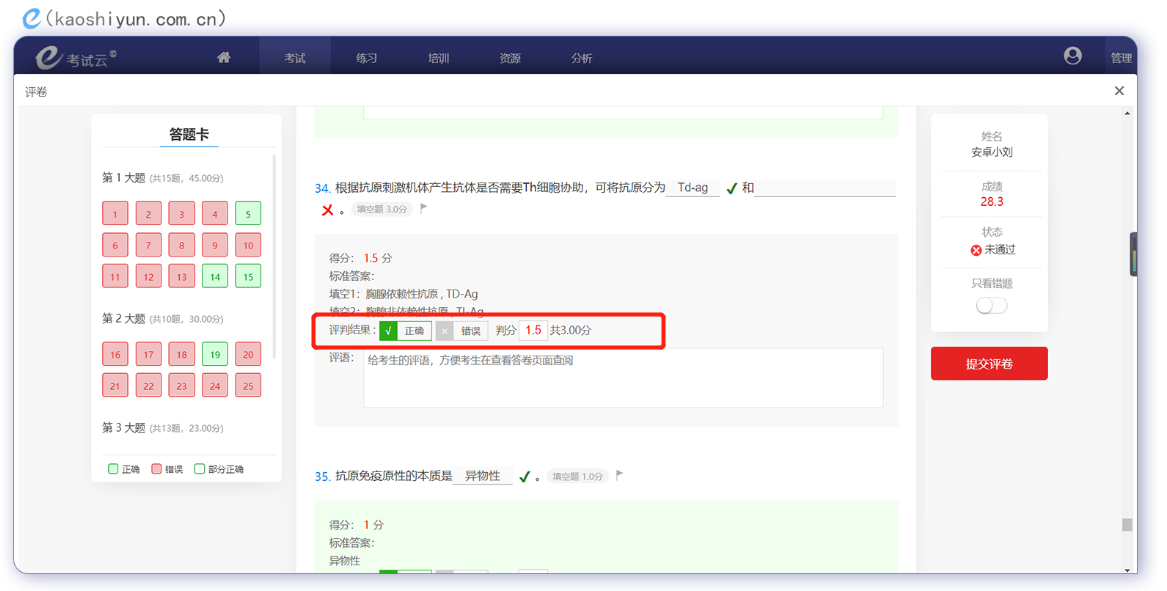Click the 考试云 logo
The image size is (1167, 591).
tap(75, 58)
